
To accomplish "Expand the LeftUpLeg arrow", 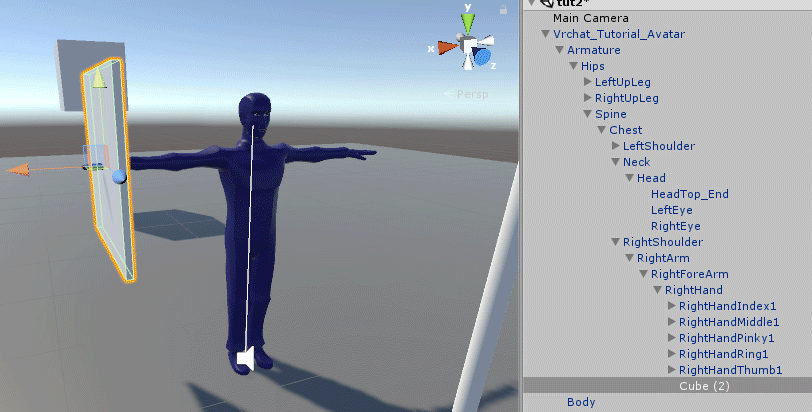I will pyautogui.click(x=588, y=82).
